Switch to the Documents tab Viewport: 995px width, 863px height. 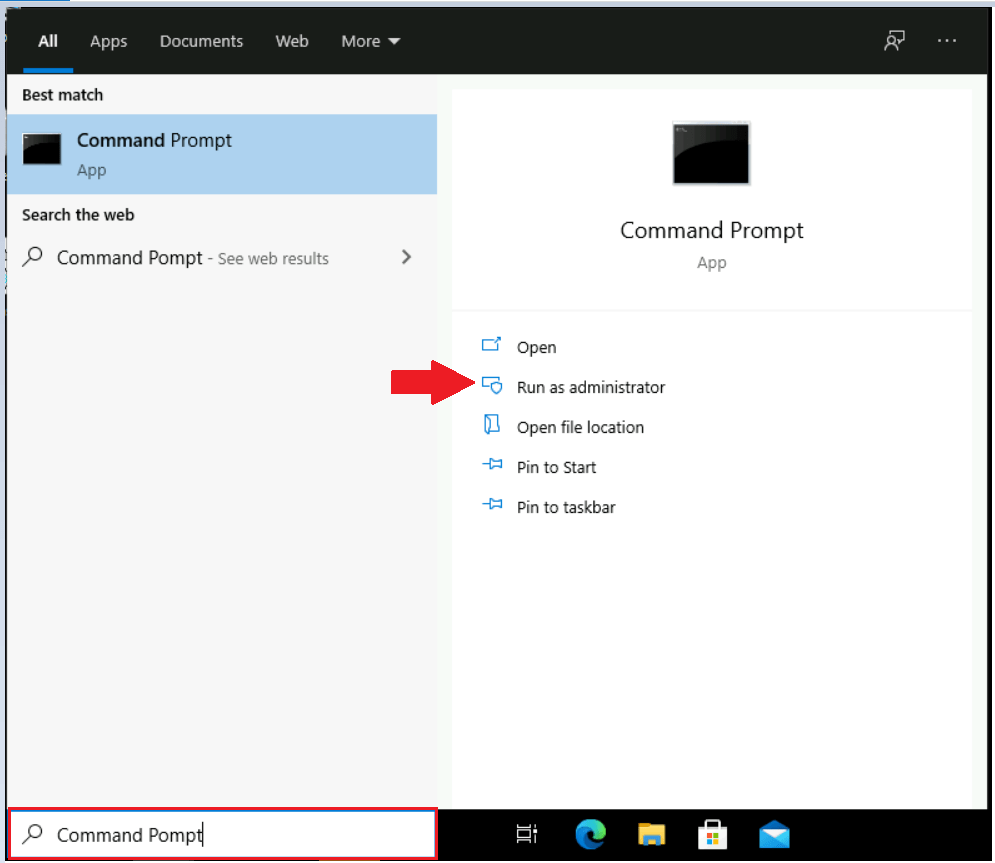201,41
